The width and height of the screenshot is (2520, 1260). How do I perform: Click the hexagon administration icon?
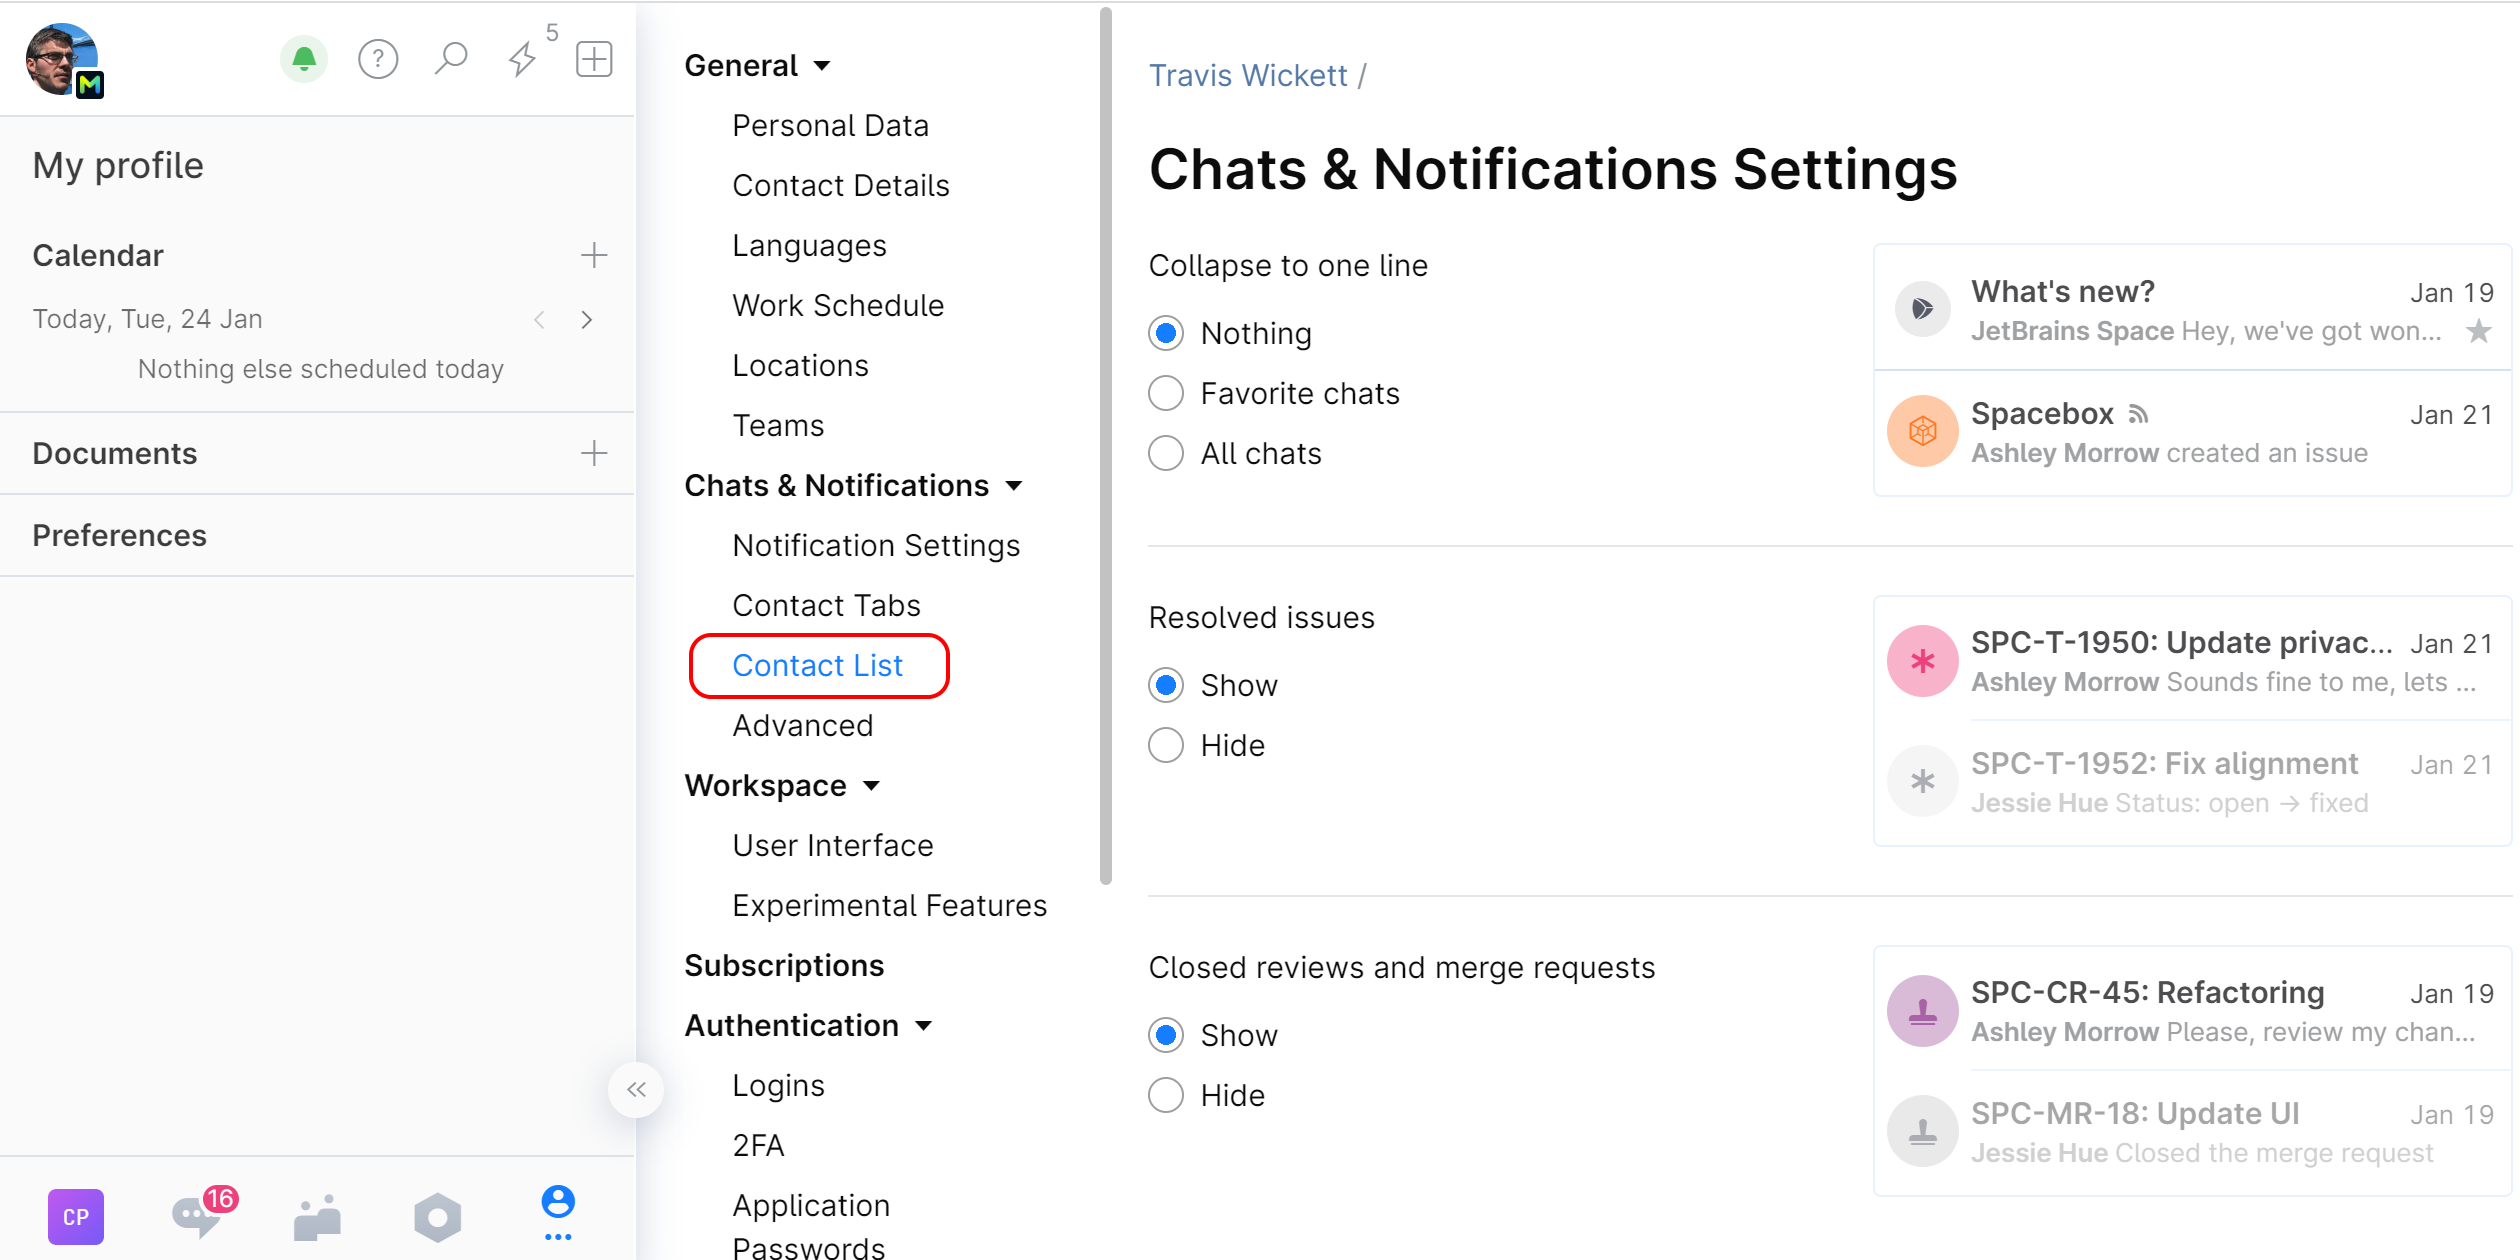click(x=437, y=1216)
